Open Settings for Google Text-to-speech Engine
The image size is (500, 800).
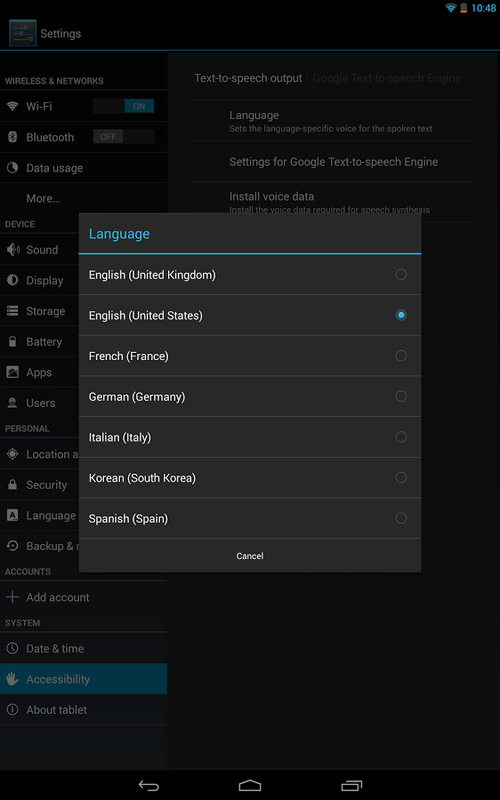tap(333, 162)
